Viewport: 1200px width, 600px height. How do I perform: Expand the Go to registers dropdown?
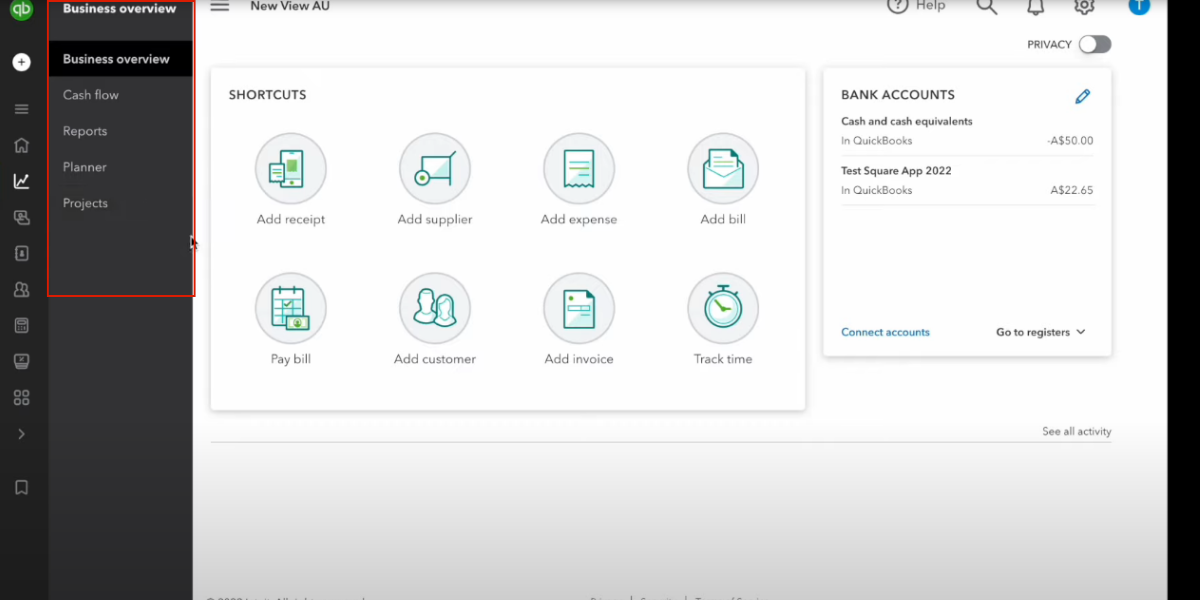coord(1041,332)
